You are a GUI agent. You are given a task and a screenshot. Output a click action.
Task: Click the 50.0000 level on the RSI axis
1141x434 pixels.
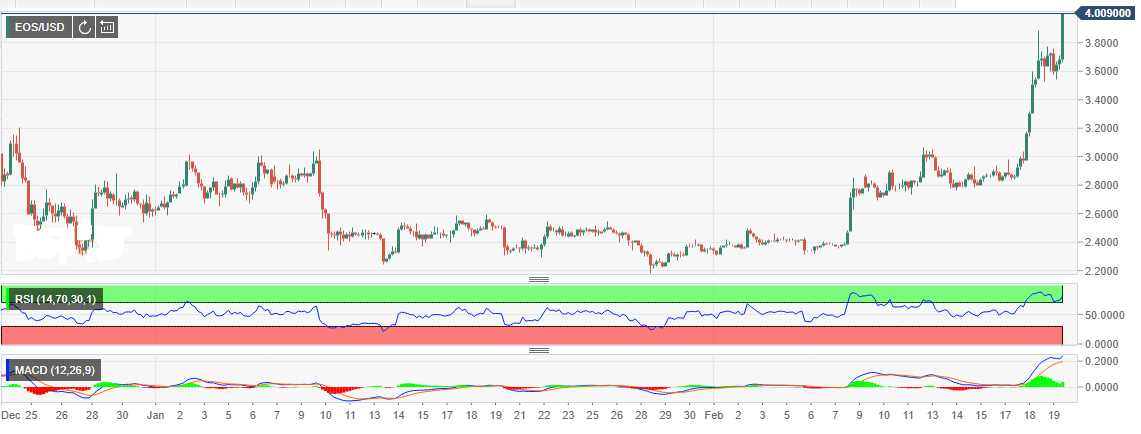click(x=1104, y=315)
